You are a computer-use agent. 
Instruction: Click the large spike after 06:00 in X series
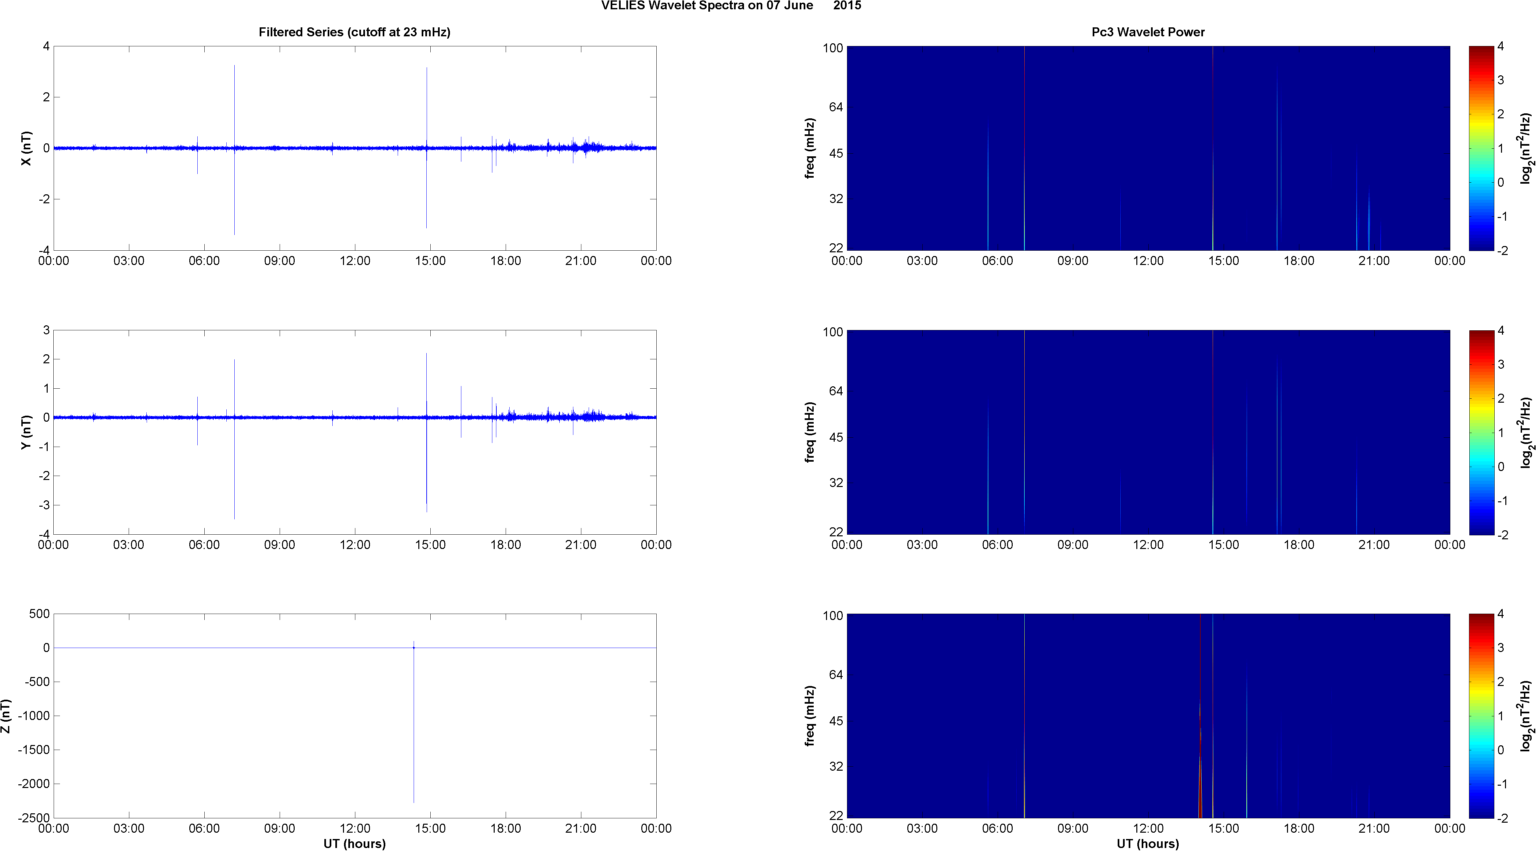tap(235, 150)
